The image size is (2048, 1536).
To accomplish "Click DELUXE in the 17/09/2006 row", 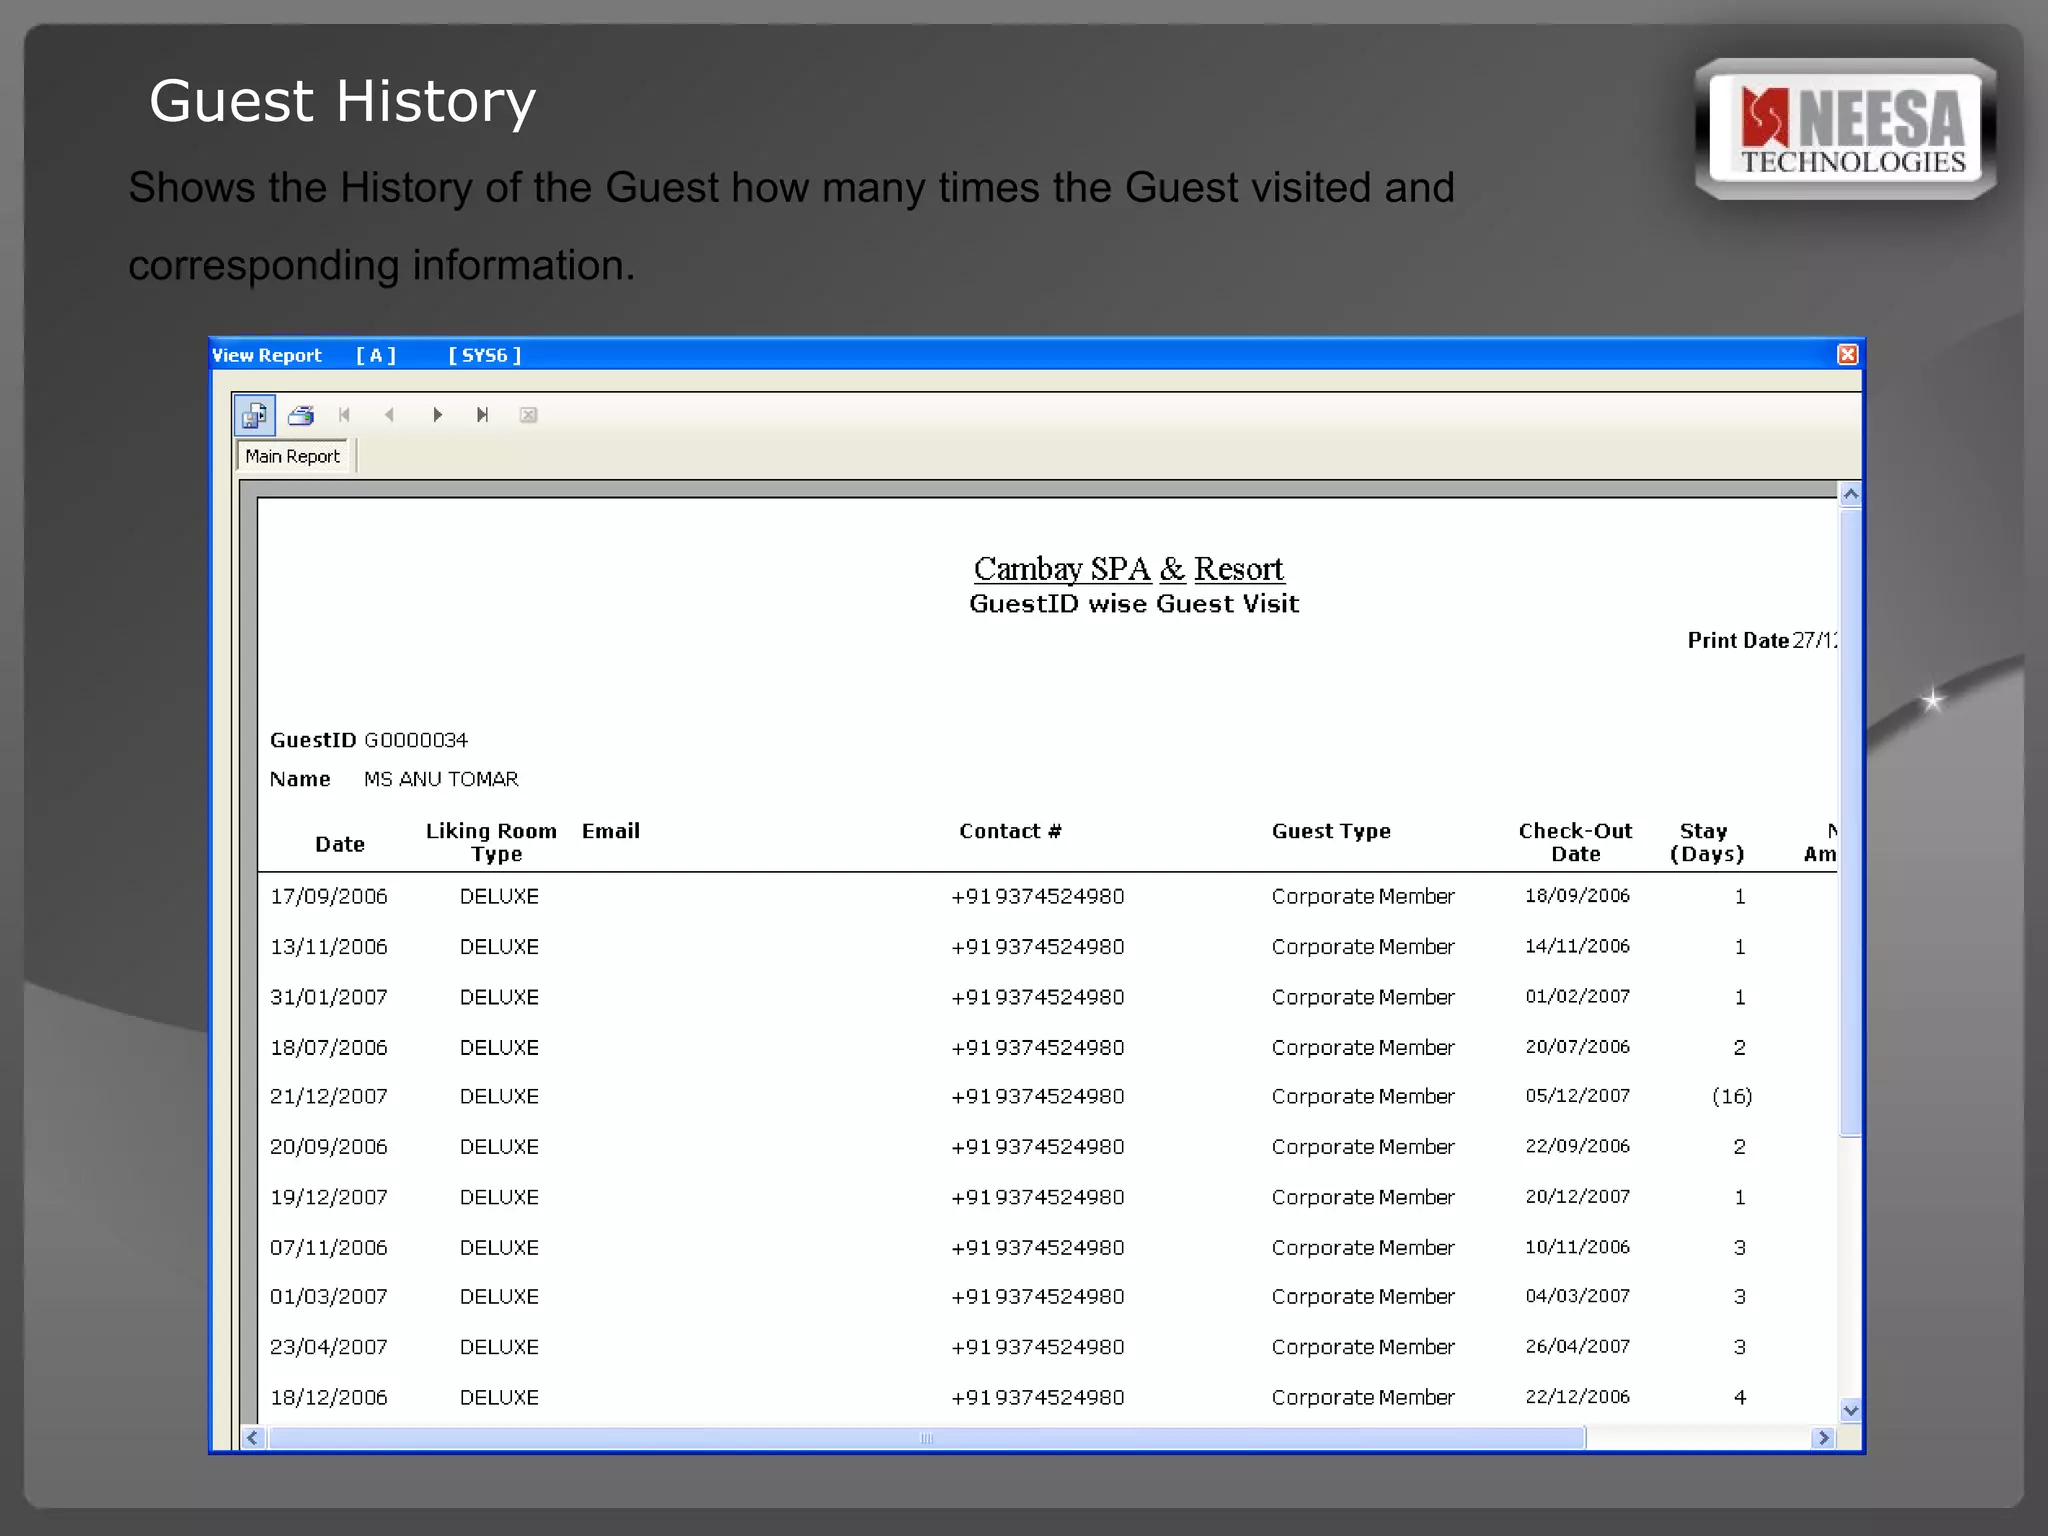I will point(499,896).
